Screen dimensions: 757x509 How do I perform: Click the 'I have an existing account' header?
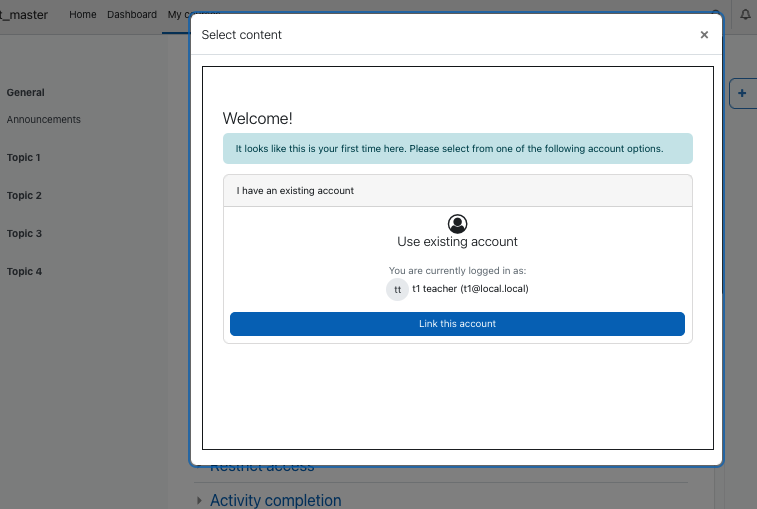click(458, 191)
